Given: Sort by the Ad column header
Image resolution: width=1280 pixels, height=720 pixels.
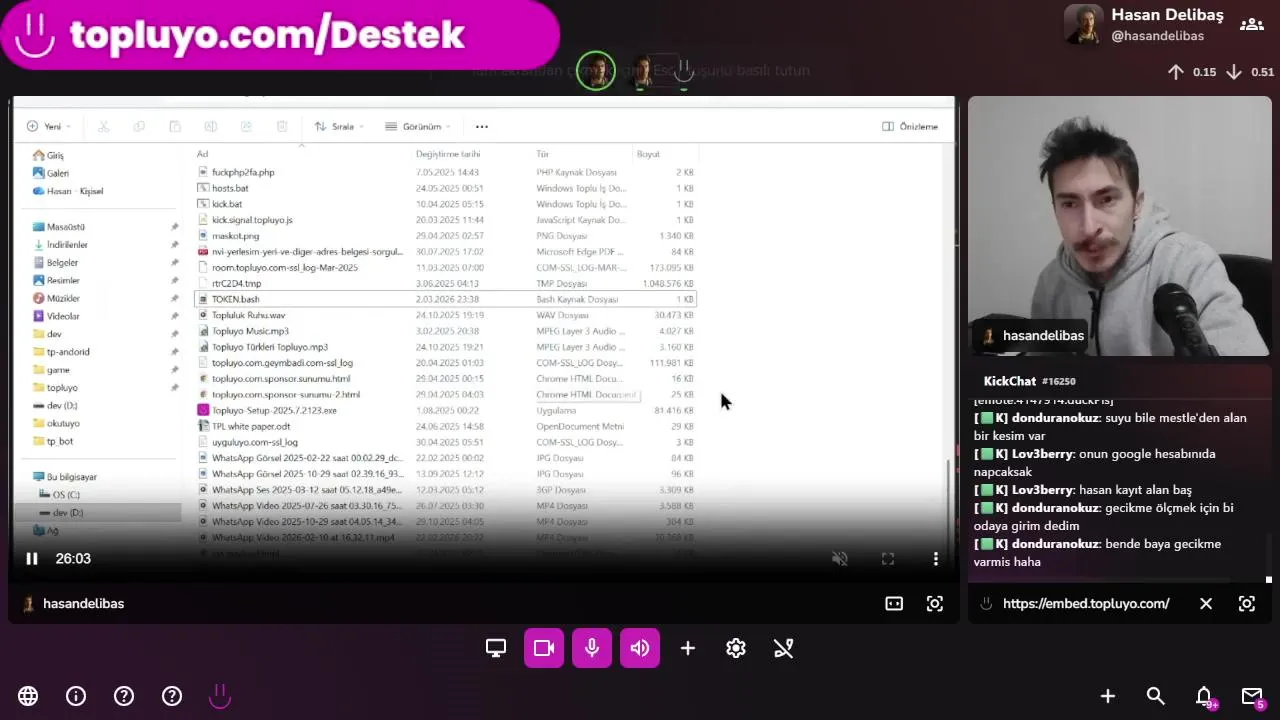Looking at the screenshot, I should [202, 154].
